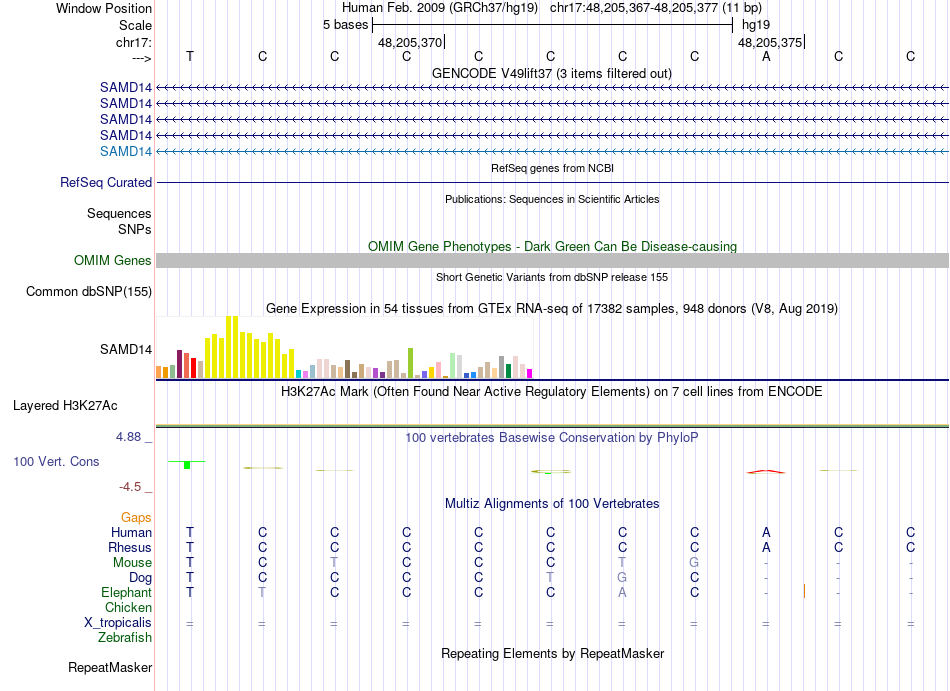Click base T in the sequence row
950x691 pixels.
pos(190,56)
